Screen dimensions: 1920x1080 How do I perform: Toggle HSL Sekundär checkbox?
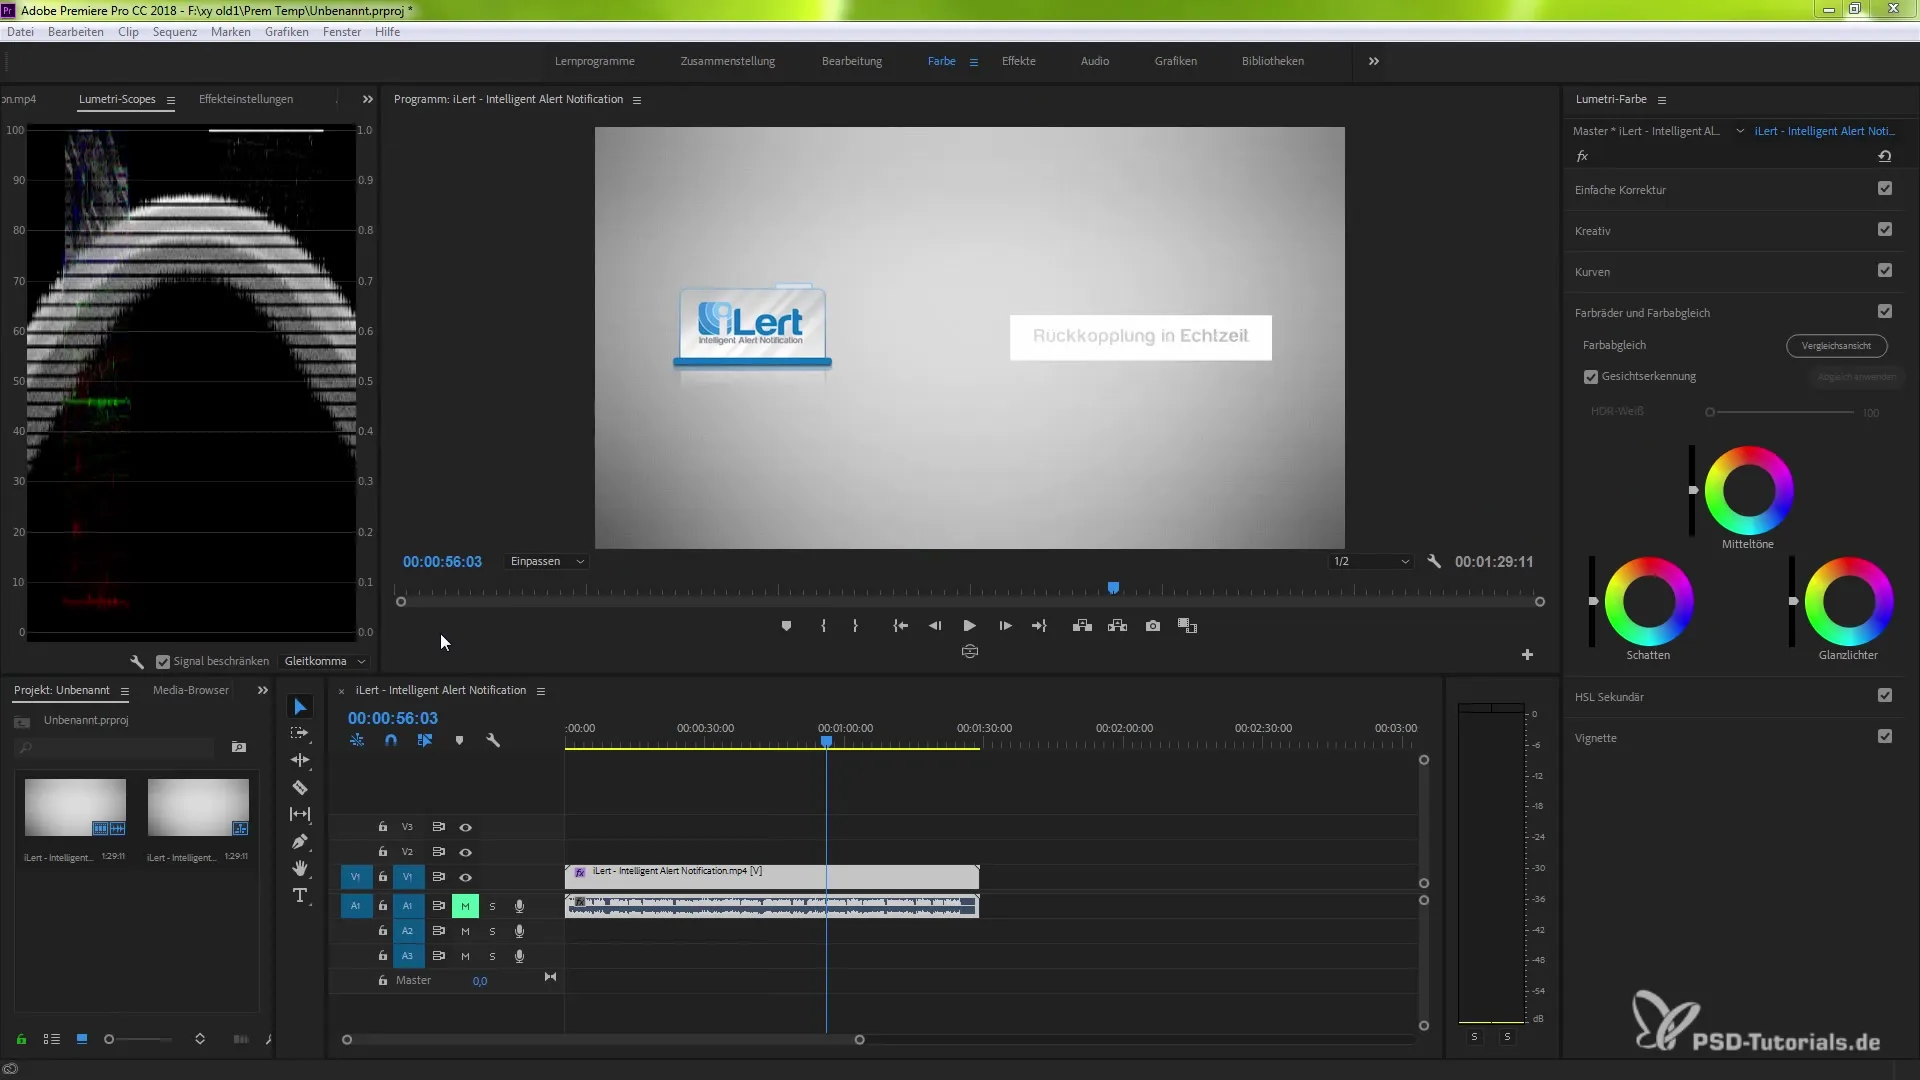pyautogui.click(x=1885, y=696)
